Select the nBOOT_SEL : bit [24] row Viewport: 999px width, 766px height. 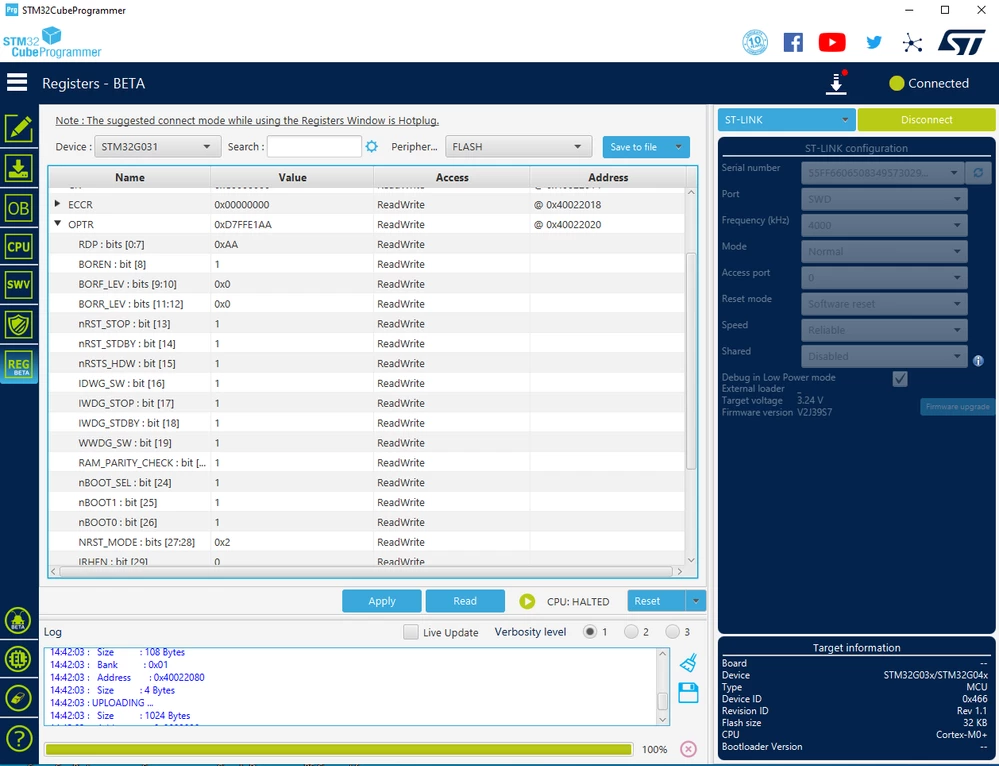367,482
